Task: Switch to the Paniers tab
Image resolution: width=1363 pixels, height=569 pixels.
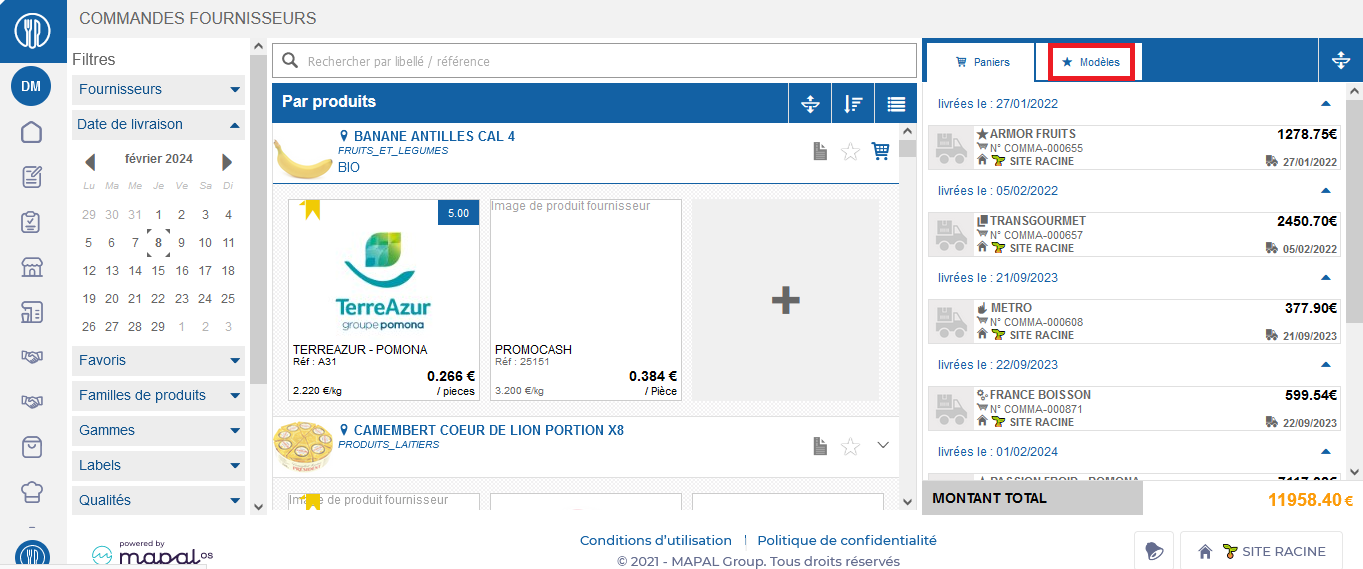Action: click(x=982, y=62)
